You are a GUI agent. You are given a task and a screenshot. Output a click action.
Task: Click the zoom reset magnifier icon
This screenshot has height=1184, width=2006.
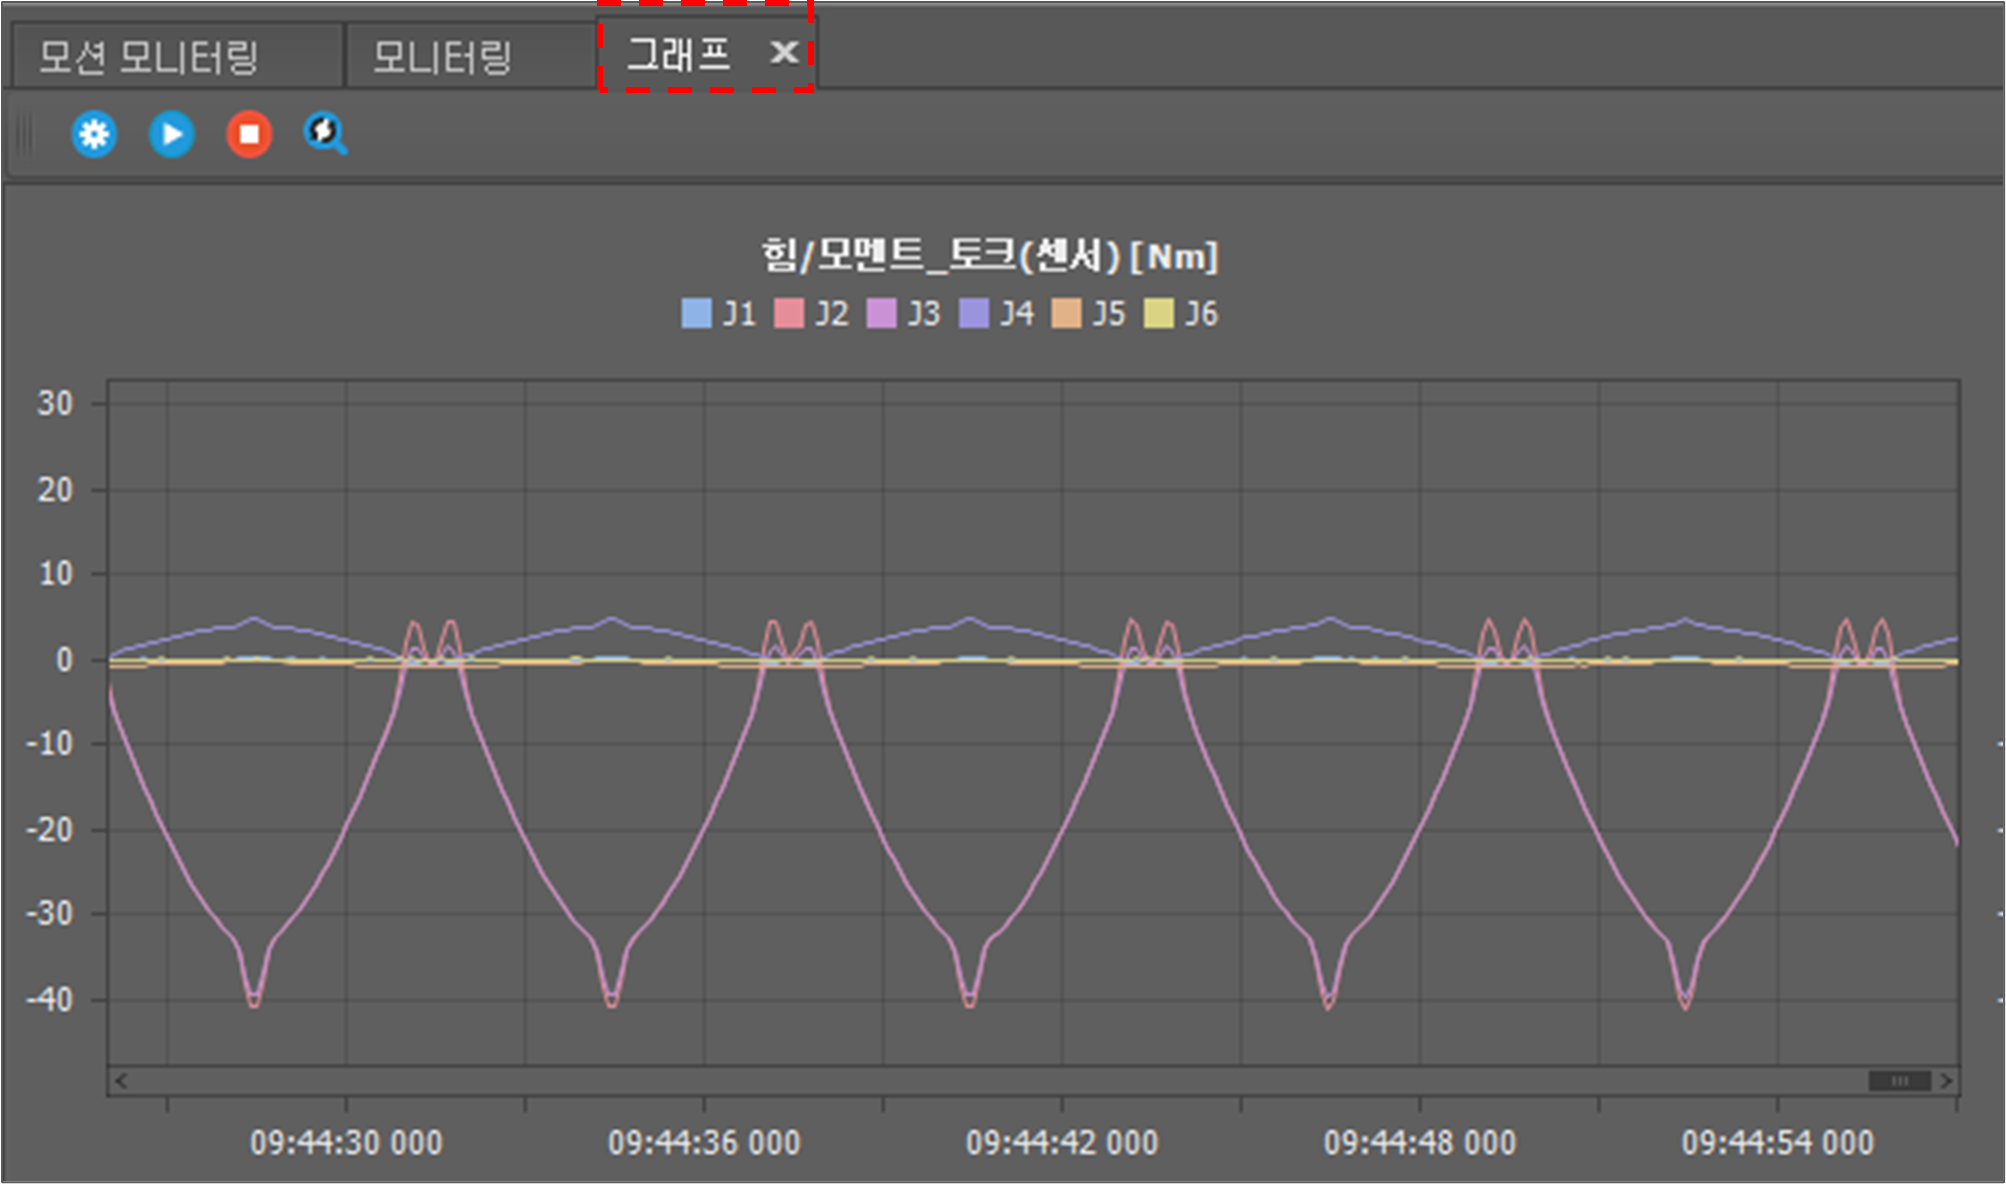(x=325, y=134)
